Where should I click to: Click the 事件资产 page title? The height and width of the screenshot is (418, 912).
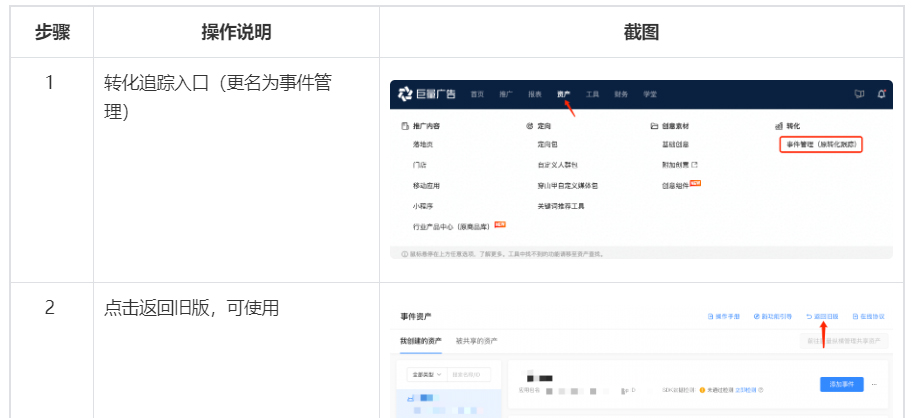(415, 317)
